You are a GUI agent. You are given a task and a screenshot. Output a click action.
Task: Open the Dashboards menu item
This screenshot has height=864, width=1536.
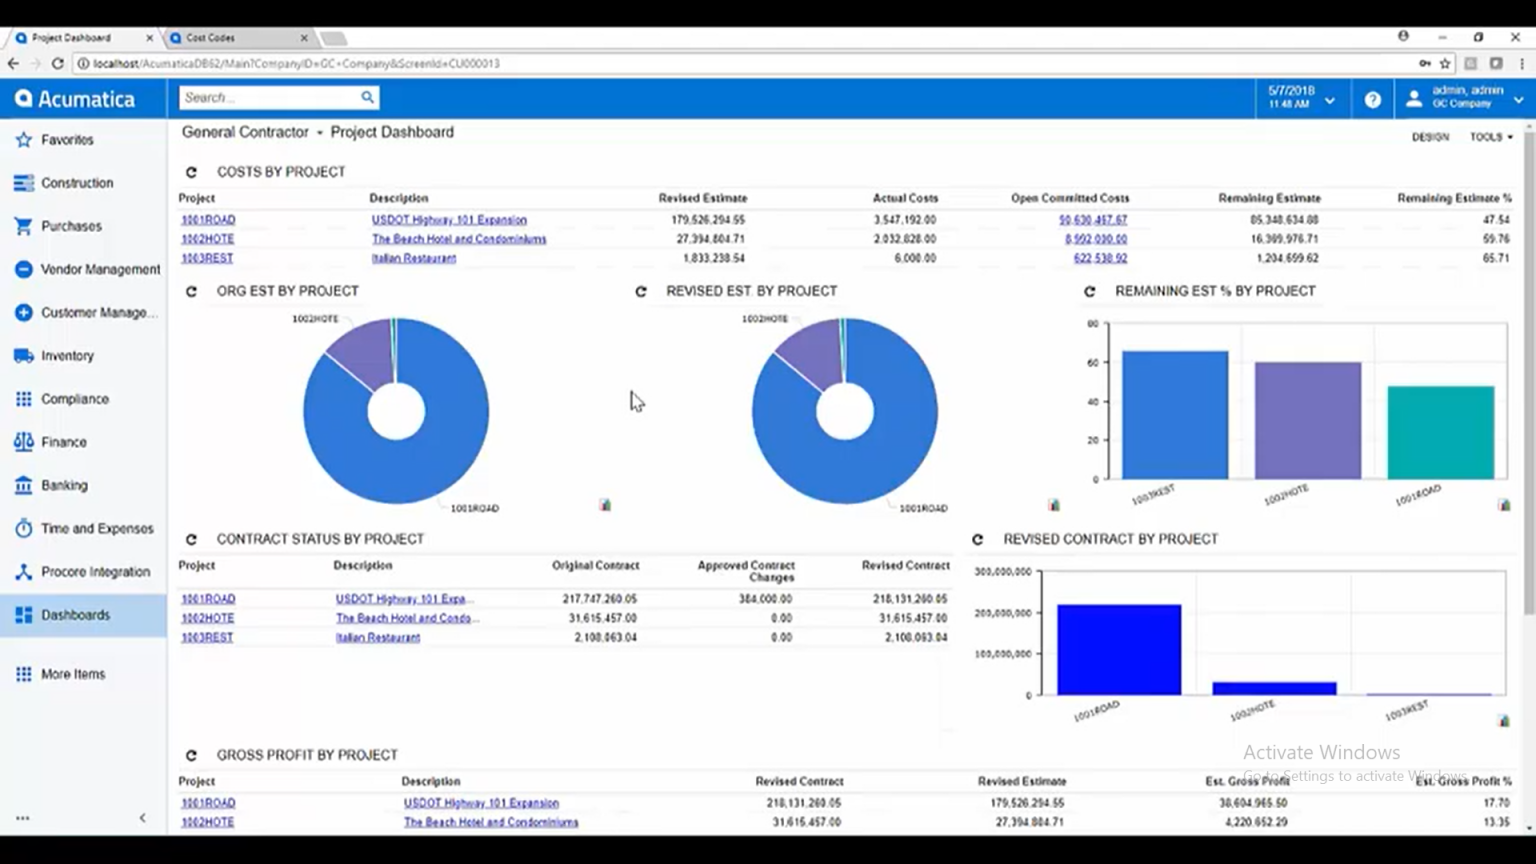[75, 614]
